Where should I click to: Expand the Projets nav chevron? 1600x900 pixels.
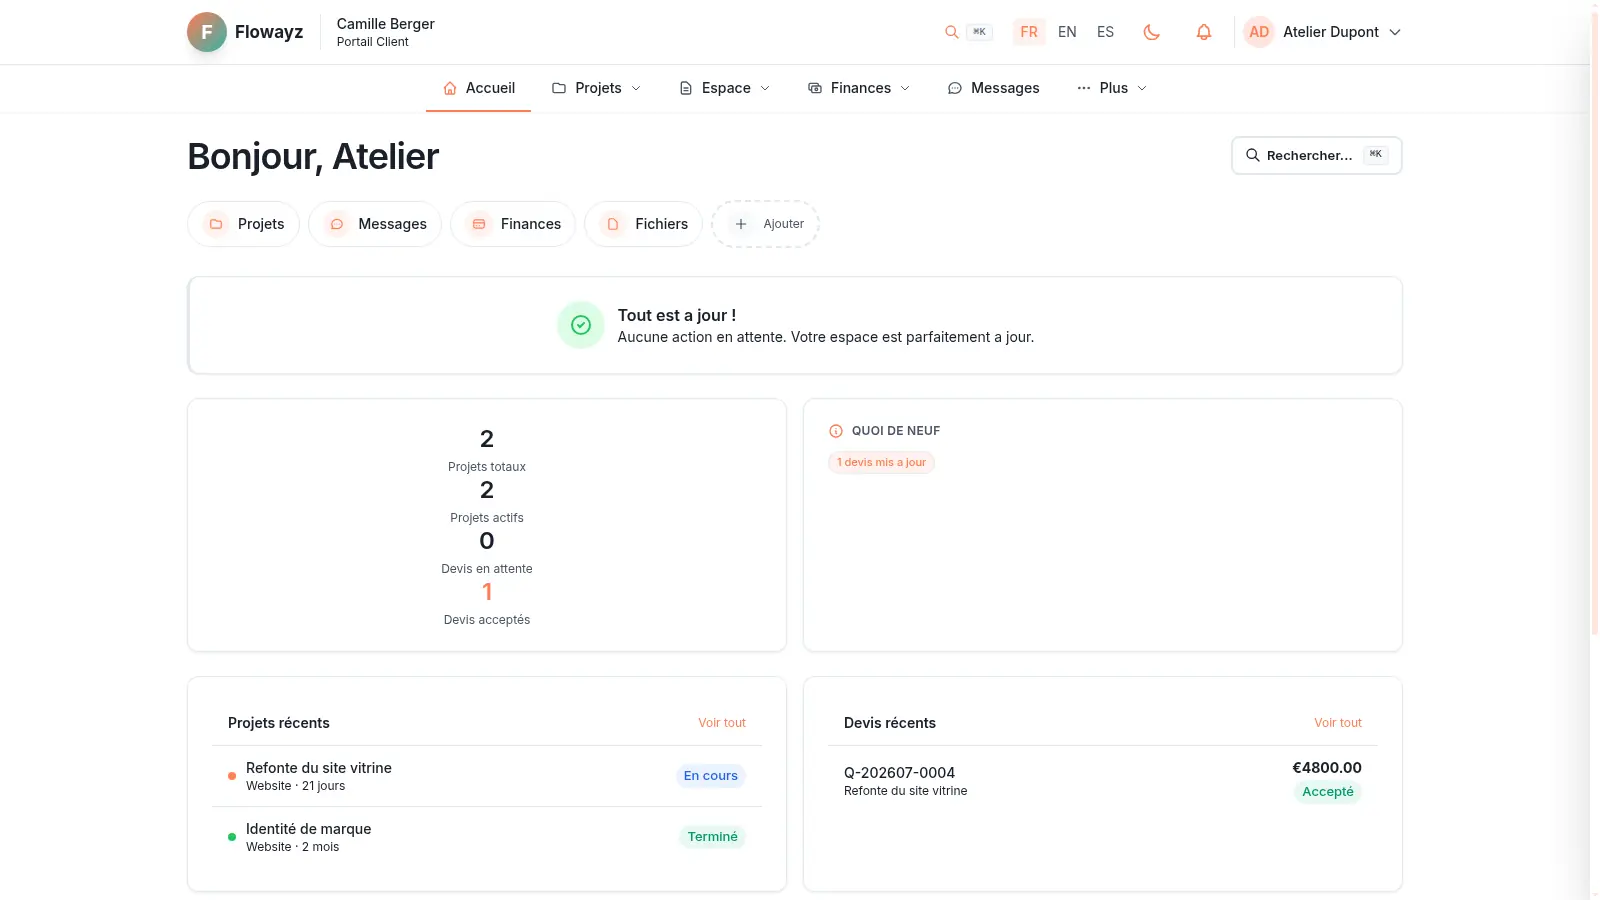(636, 88)
